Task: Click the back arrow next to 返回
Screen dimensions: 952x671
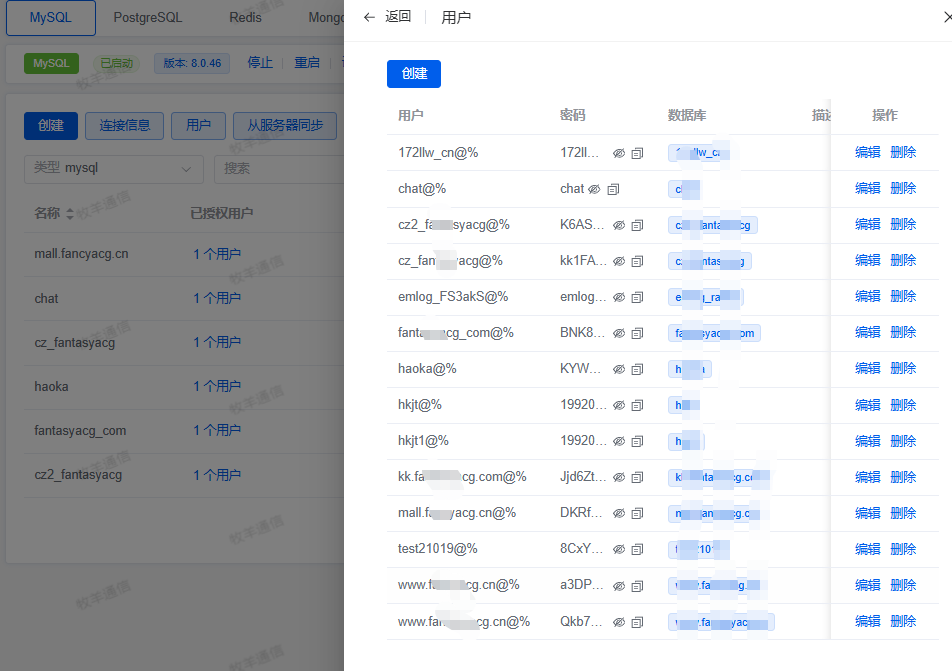Action: 369,17
